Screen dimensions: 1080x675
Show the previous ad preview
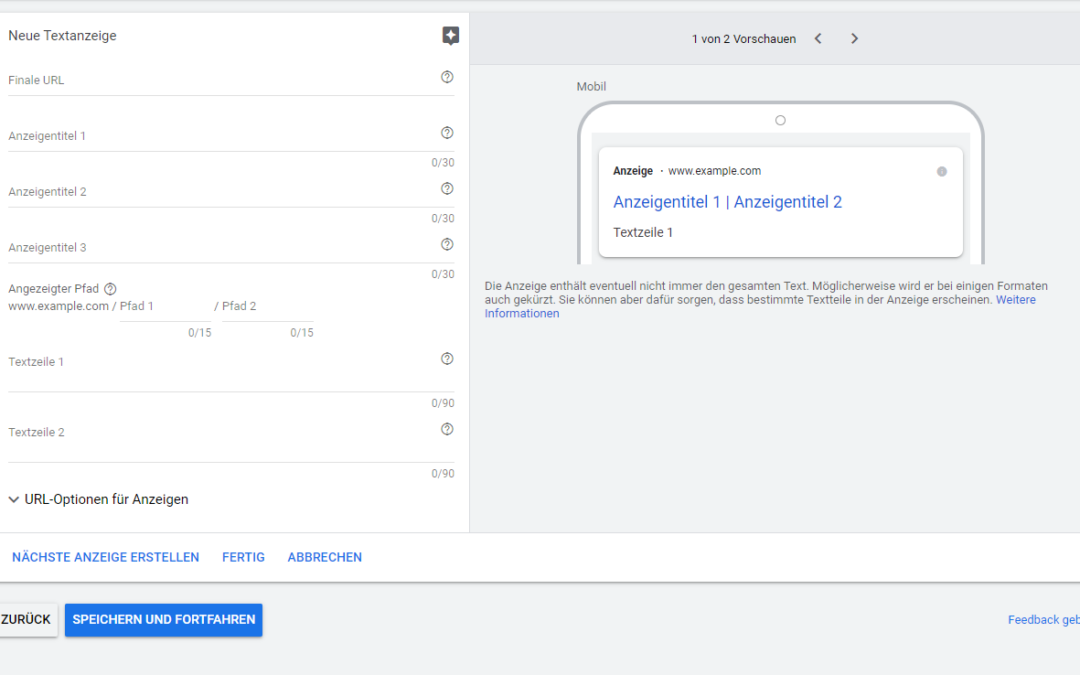[x=818, y=39]
